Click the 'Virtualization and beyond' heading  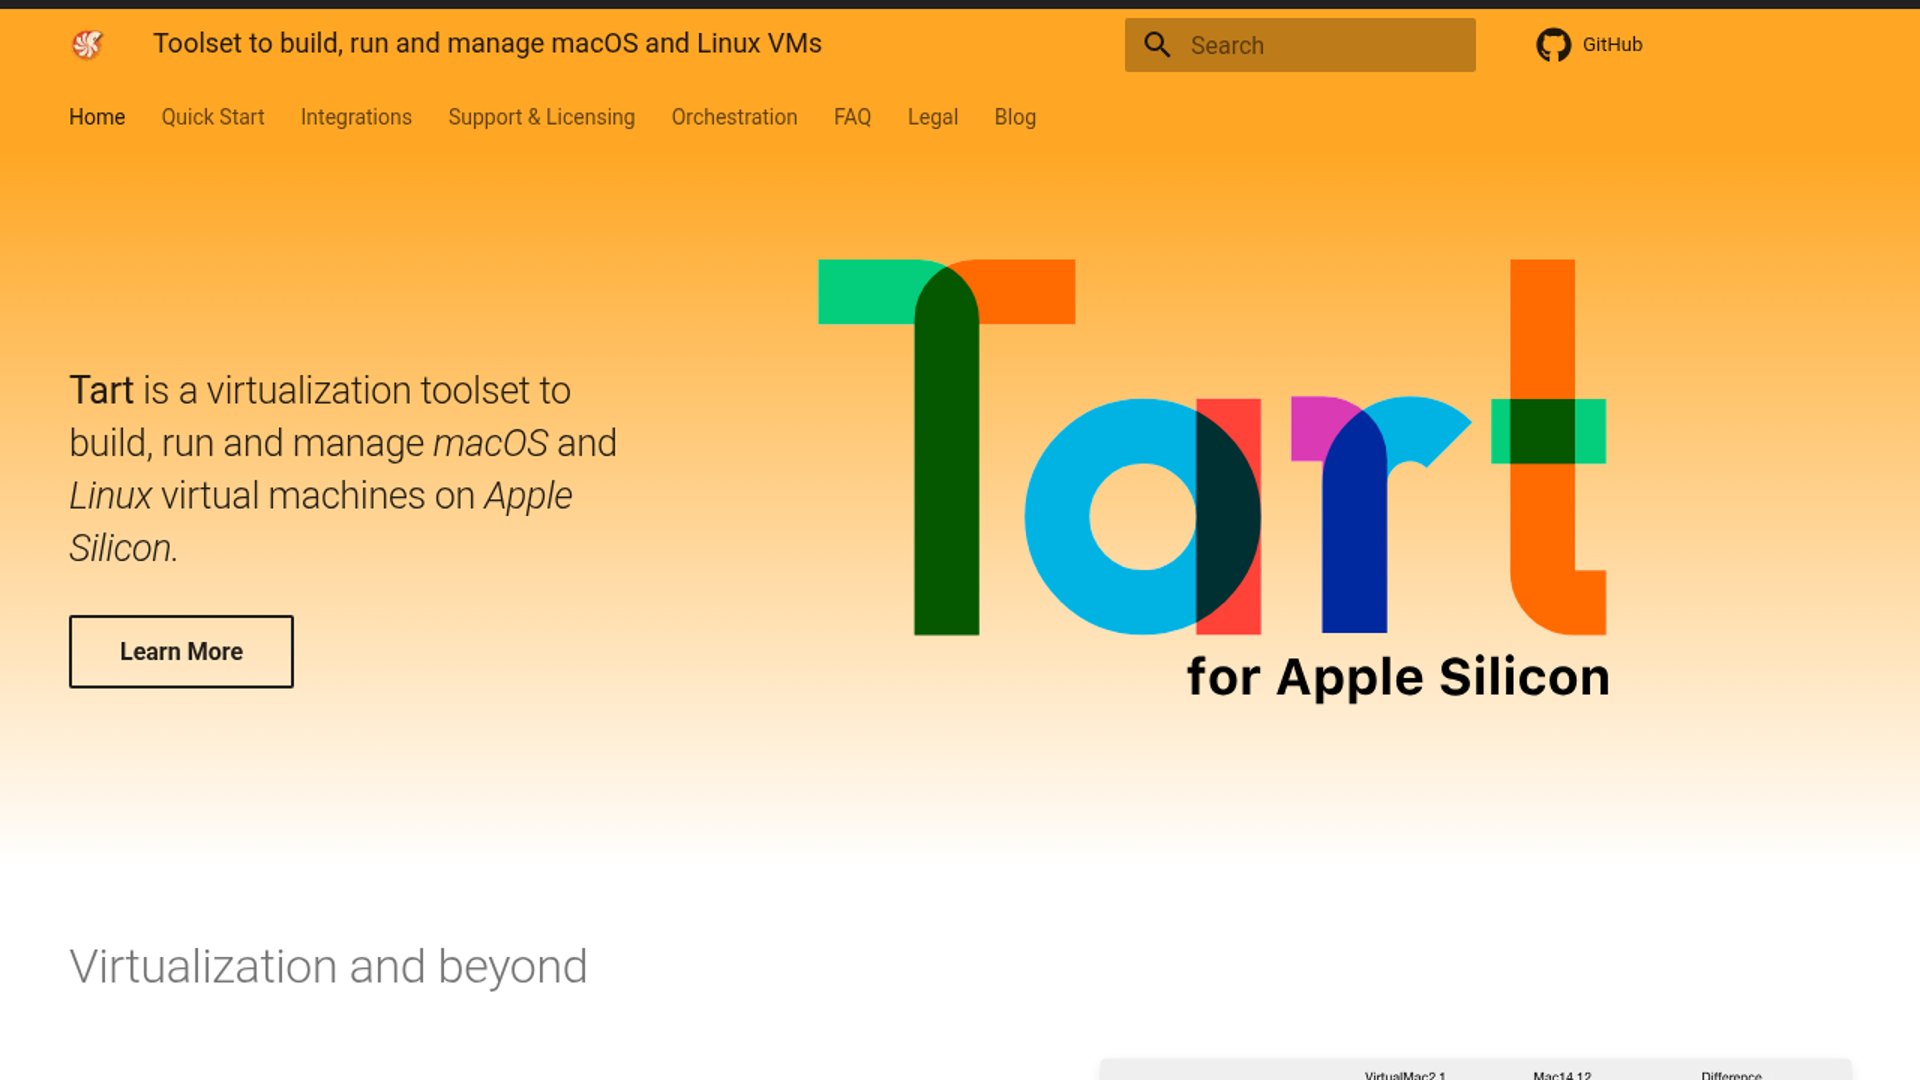click(328, 966)
